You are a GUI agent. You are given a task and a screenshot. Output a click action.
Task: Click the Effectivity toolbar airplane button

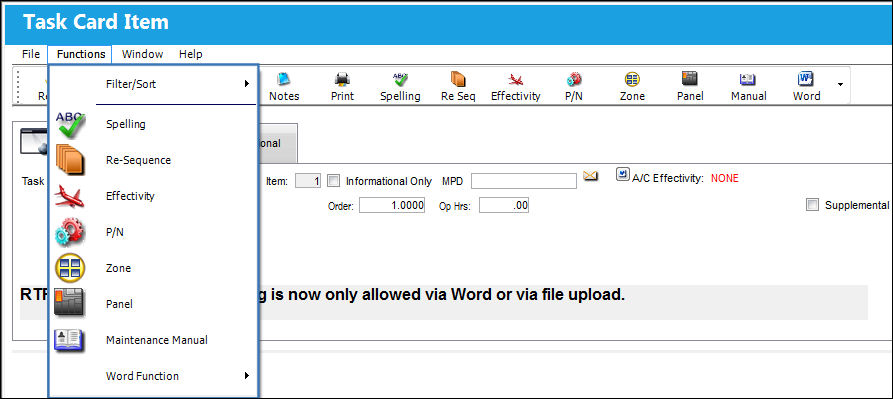pos(515,87)
